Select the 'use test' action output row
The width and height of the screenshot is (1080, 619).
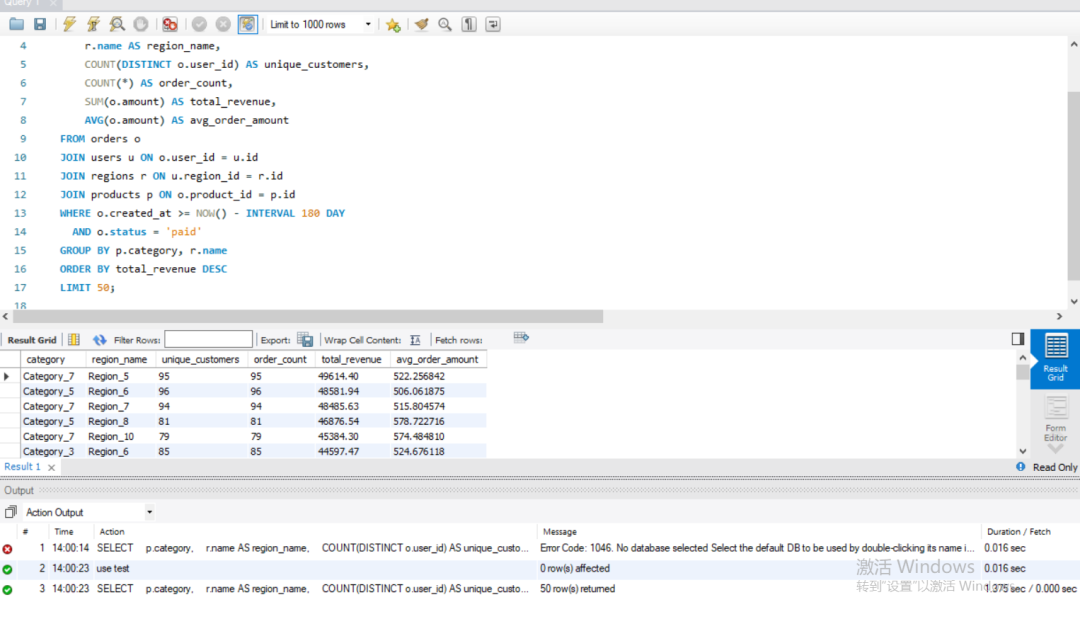(x=540, y=569)
